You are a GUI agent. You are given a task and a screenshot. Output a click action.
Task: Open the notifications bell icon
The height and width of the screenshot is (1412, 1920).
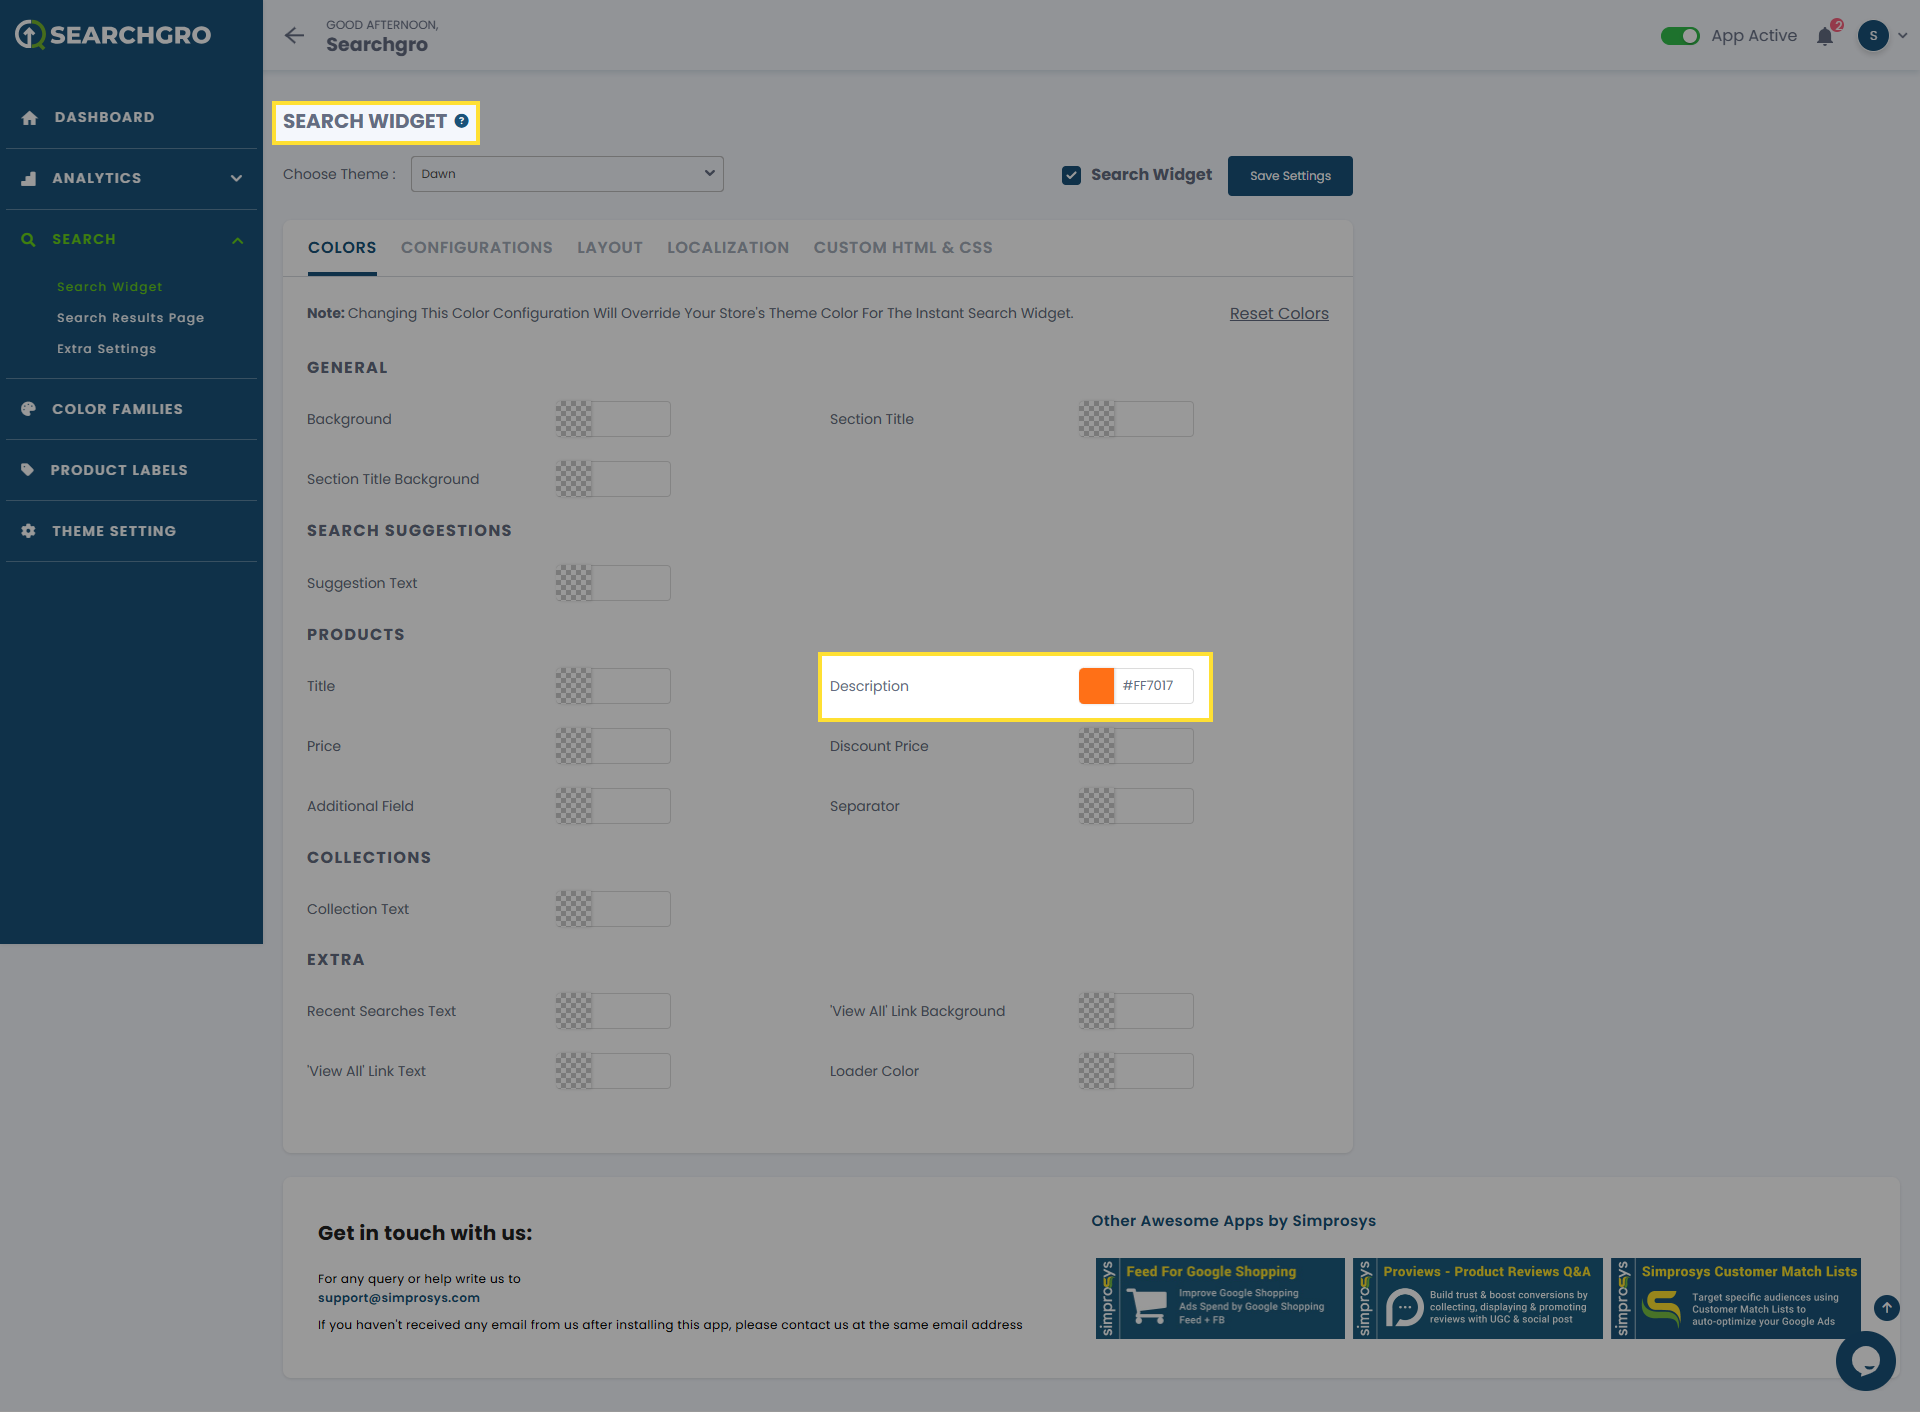click(1825, 37)
